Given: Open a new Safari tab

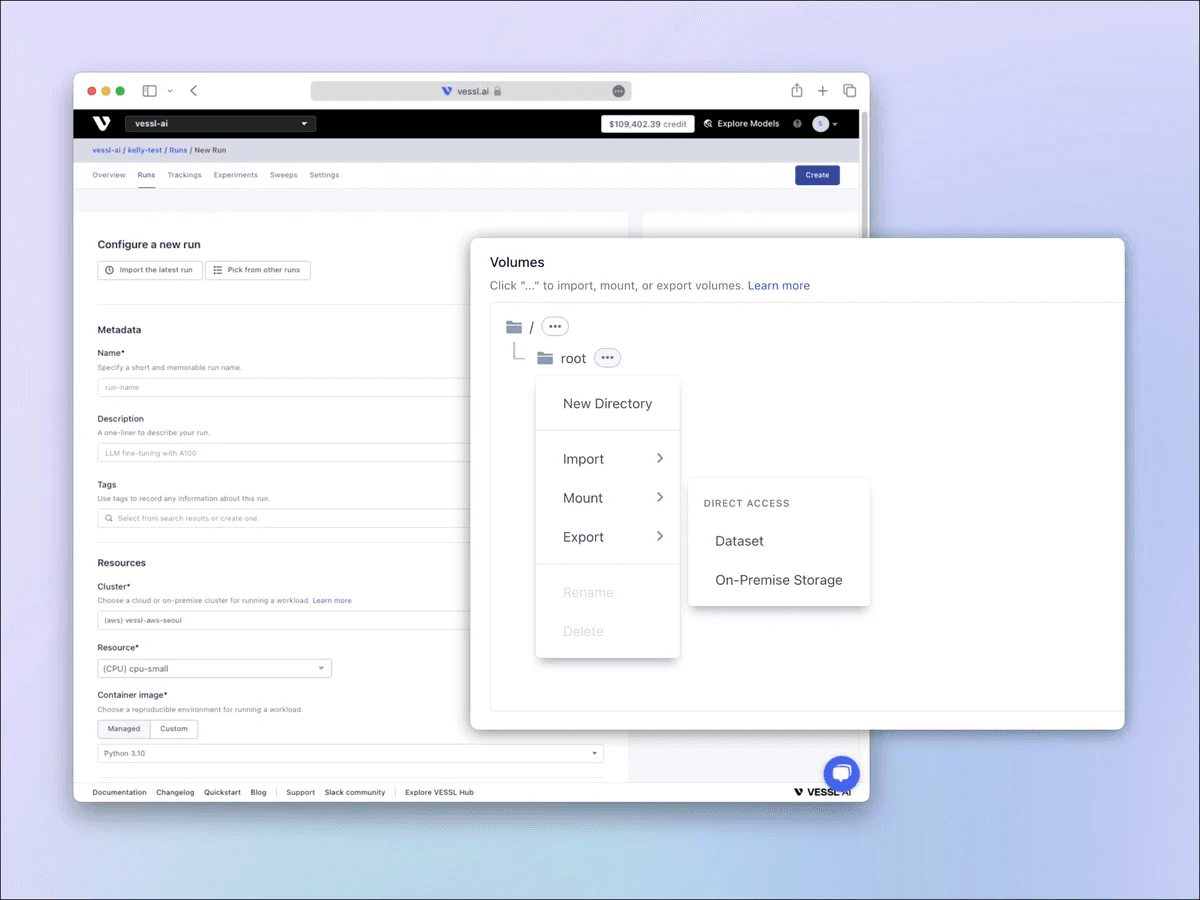Looking at the screenshot, I should 823,91.
